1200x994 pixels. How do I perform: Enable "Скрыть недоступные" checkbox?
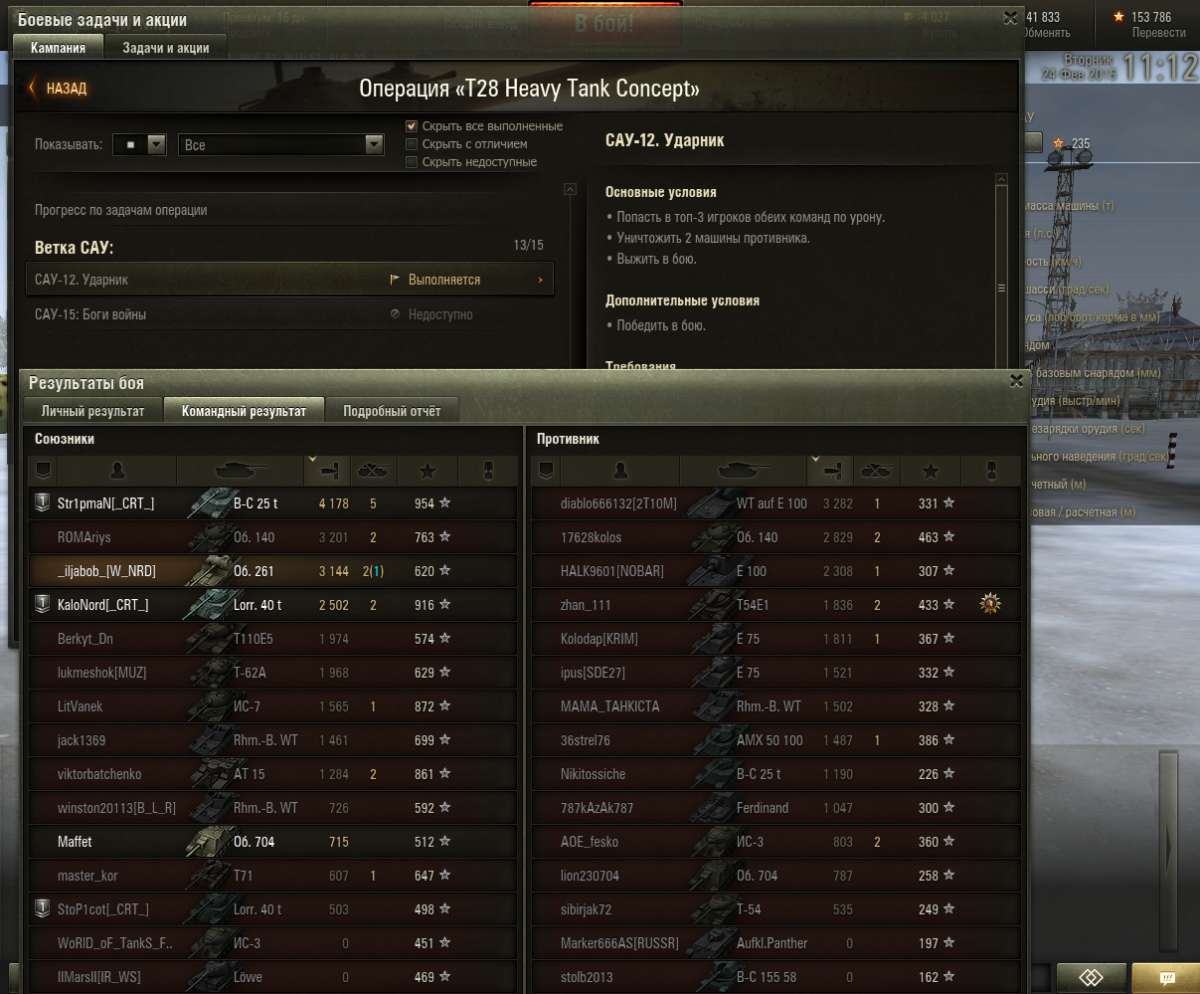tap(411, 162)
